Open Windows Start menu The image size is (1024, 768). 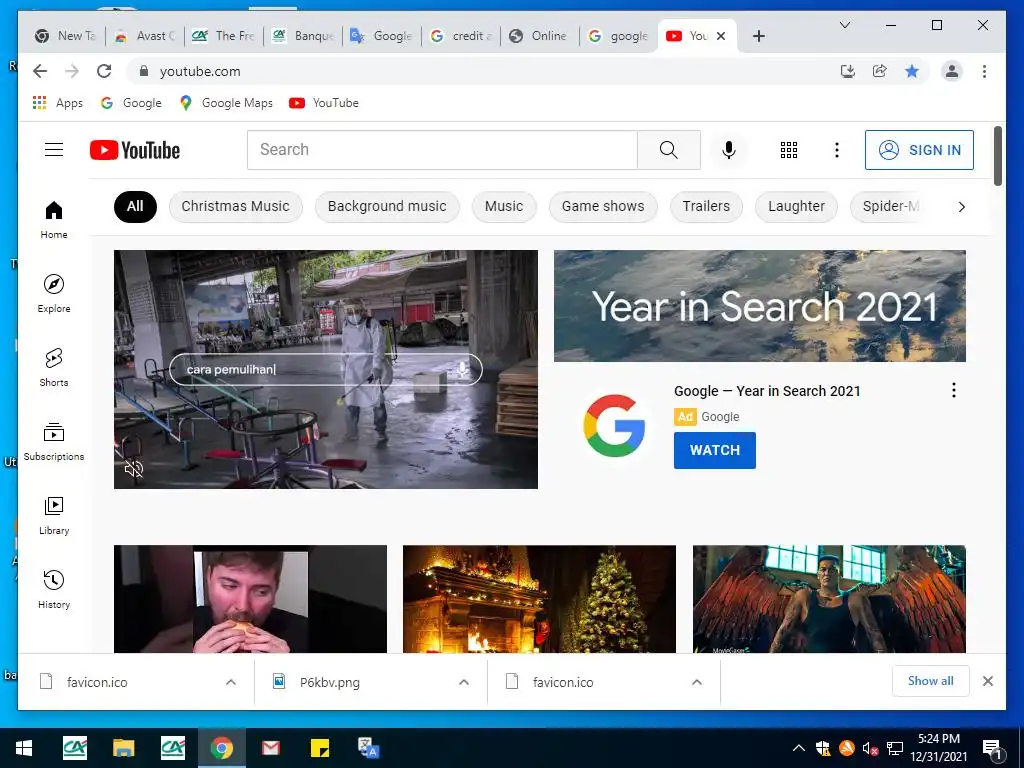24,748
